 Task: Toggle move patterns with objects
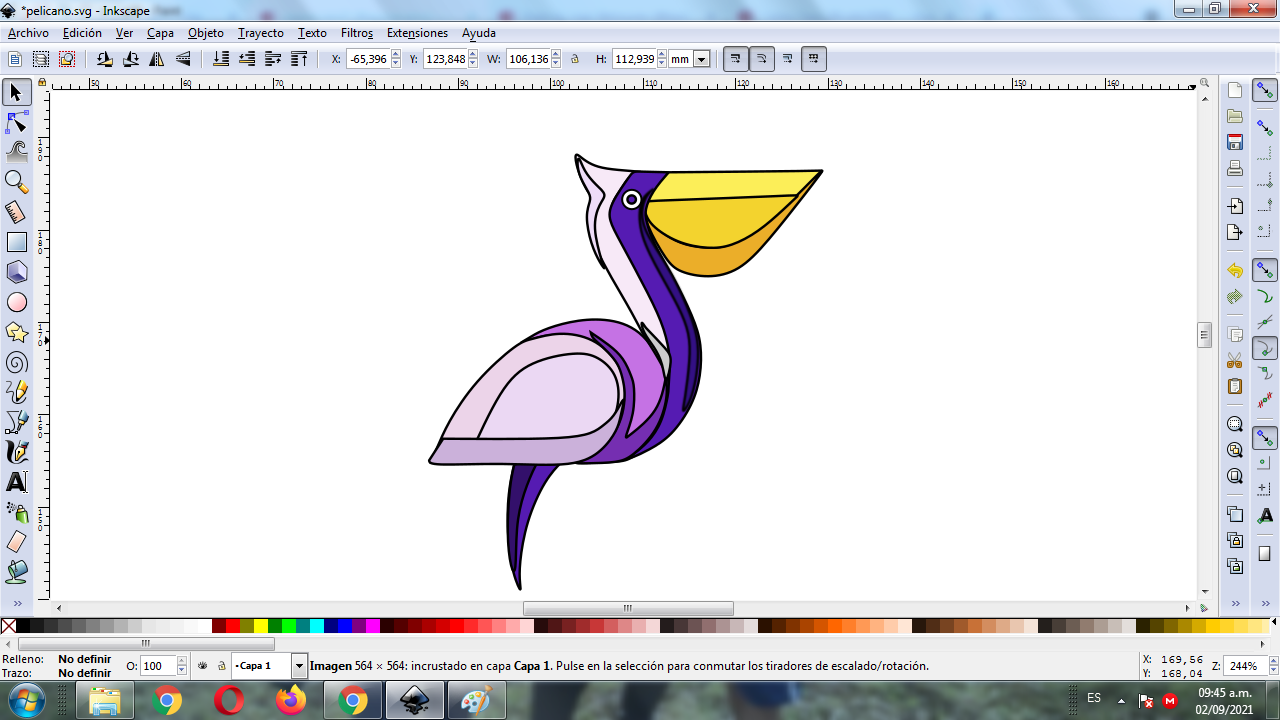pyautogui.click(x=814, y=59)
